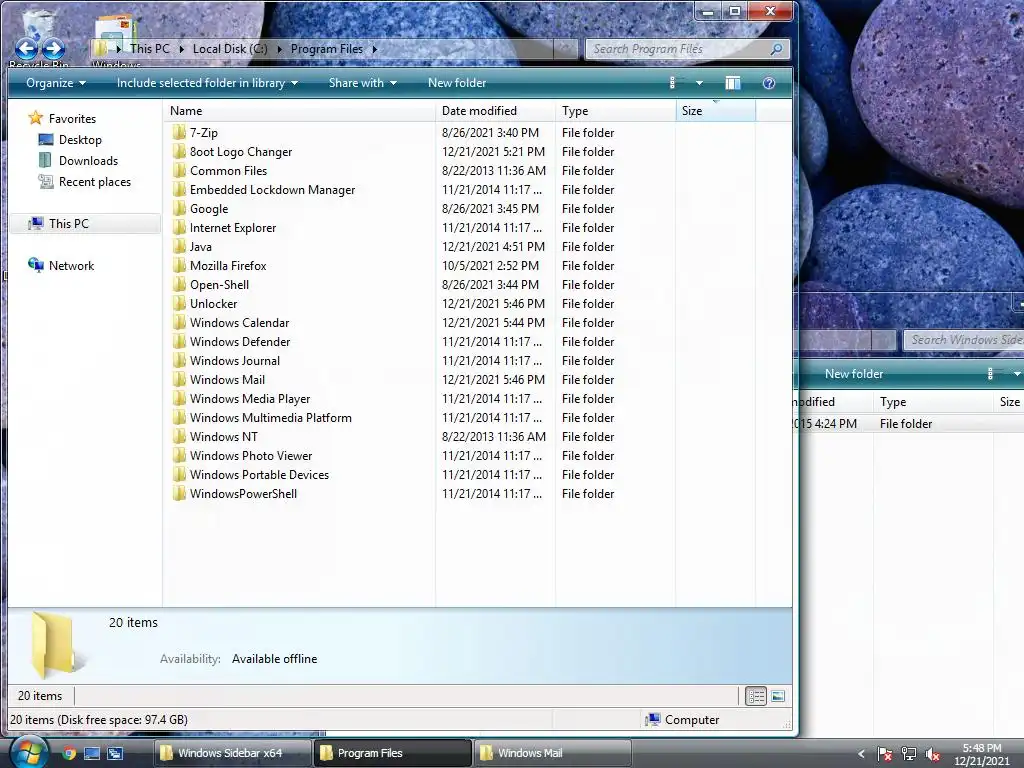The width and height of the screenshot is (1024, 768).
Task: Click the show desktop icon in quick launch
Action: 92,753
